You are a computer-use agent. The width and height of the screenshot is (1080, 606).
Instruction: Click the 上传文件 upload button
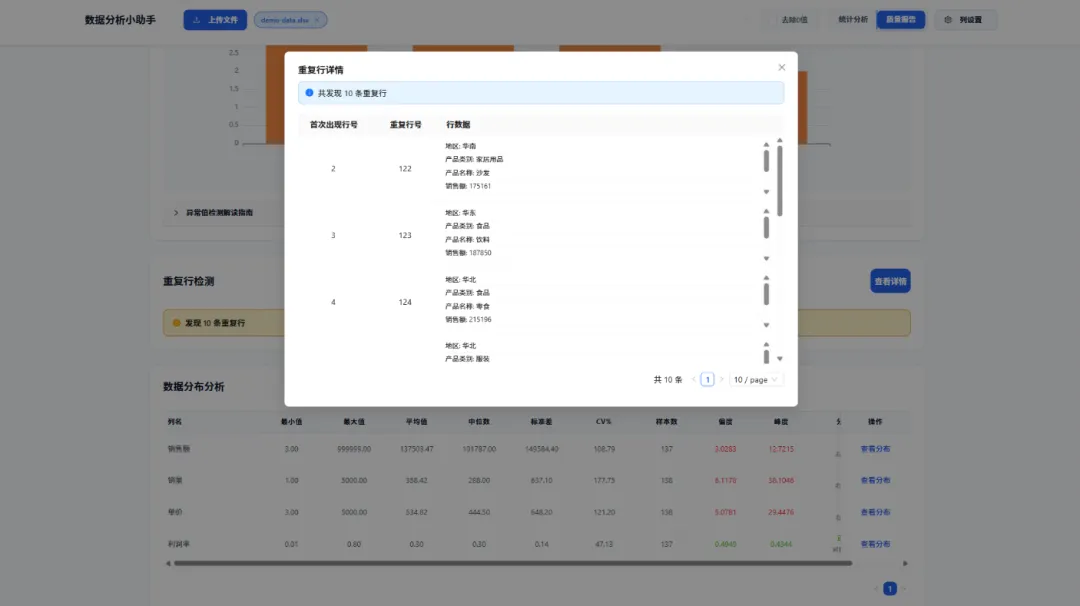(x=215, y=20)
